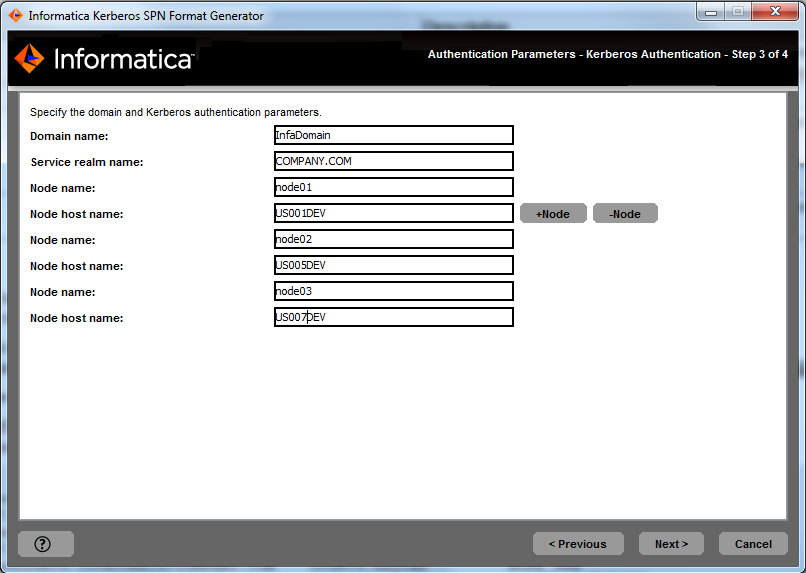Select the node02 Node name field
Screen dimensions: 806x573
[x=394, y=239]
